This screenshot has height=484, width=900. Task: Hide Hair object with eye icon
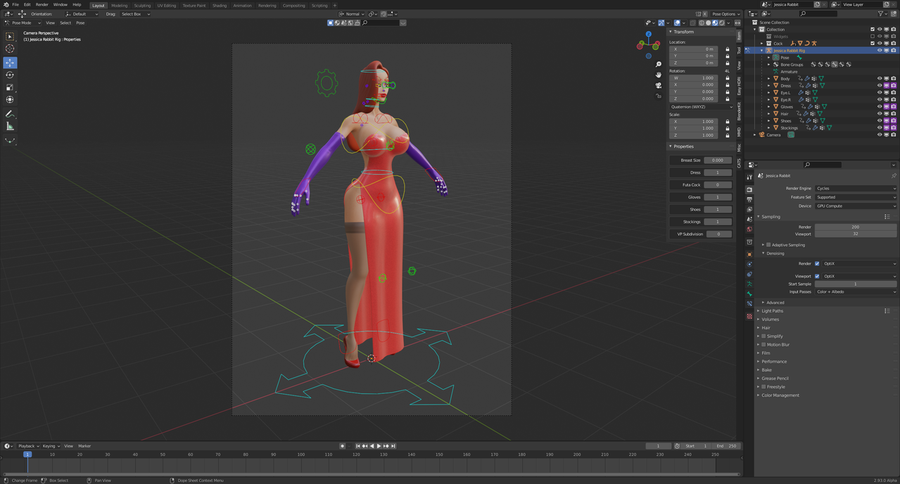[879, 114]
